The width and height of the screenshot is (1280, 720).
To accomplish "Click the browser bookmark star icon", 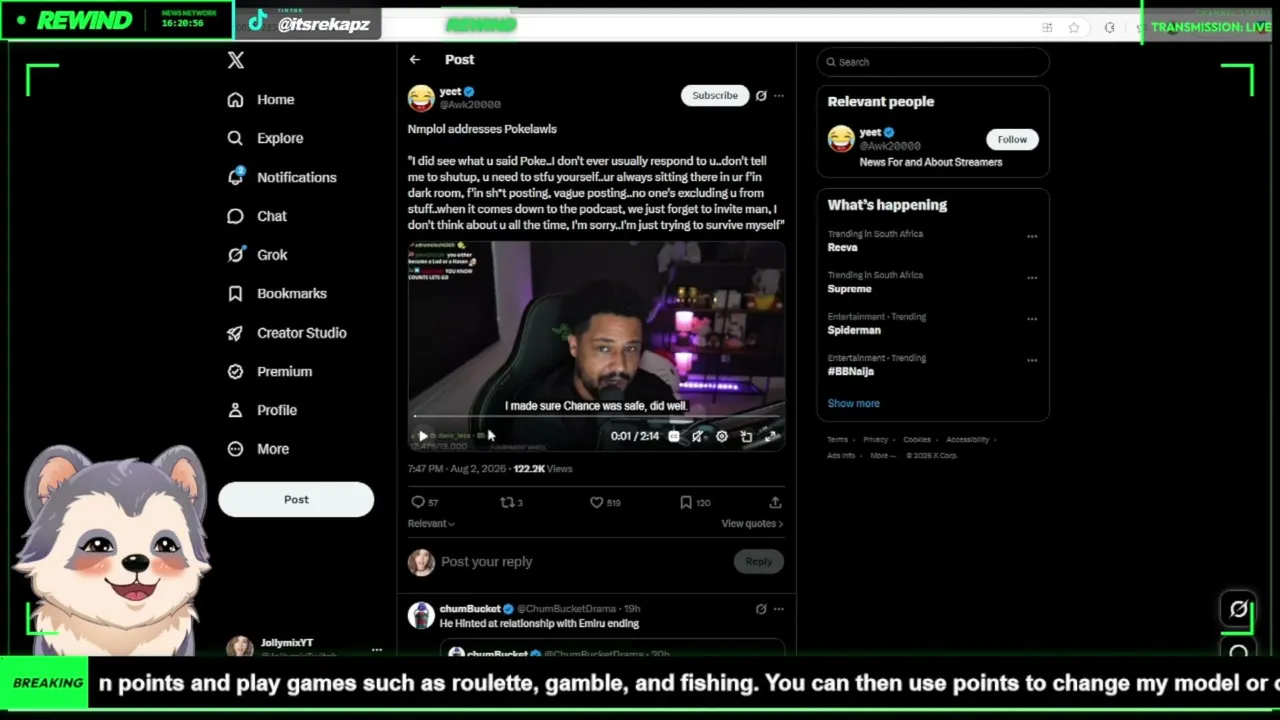I will click(1074, 28).
